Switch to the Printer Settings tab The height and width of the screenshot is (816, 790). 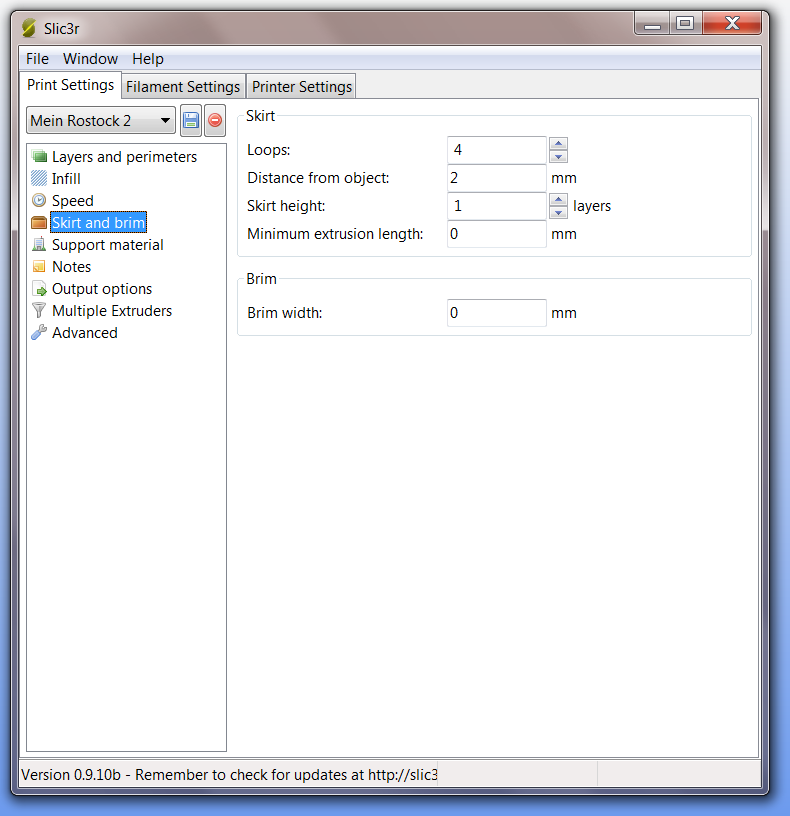click(302, 86)
